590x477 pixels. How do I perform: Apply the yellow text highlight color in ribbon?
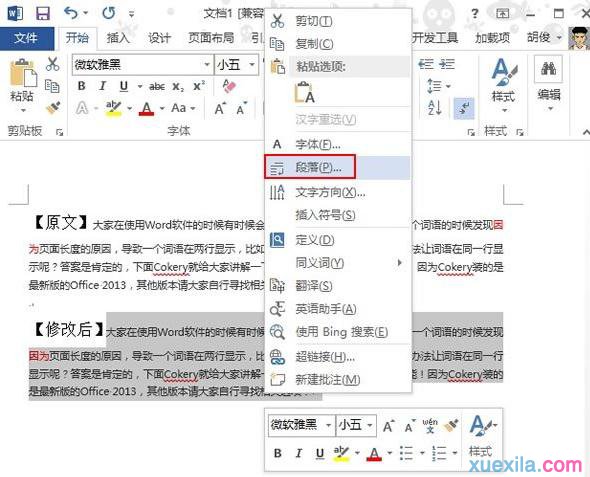pos(113,108)
